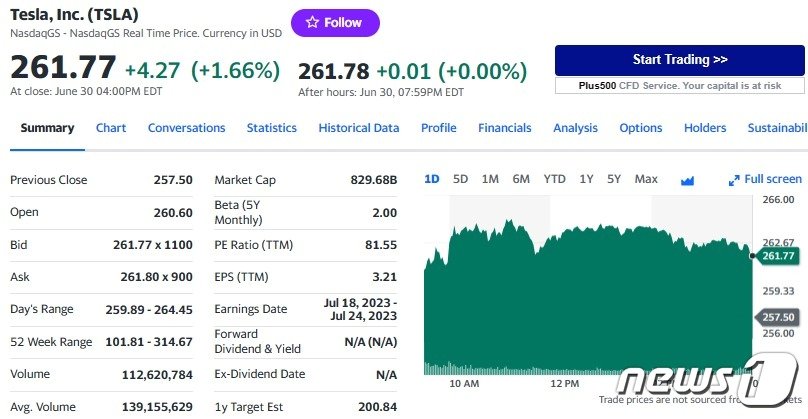
Task: Open the Statistics tab
Action: click(272, 128)
